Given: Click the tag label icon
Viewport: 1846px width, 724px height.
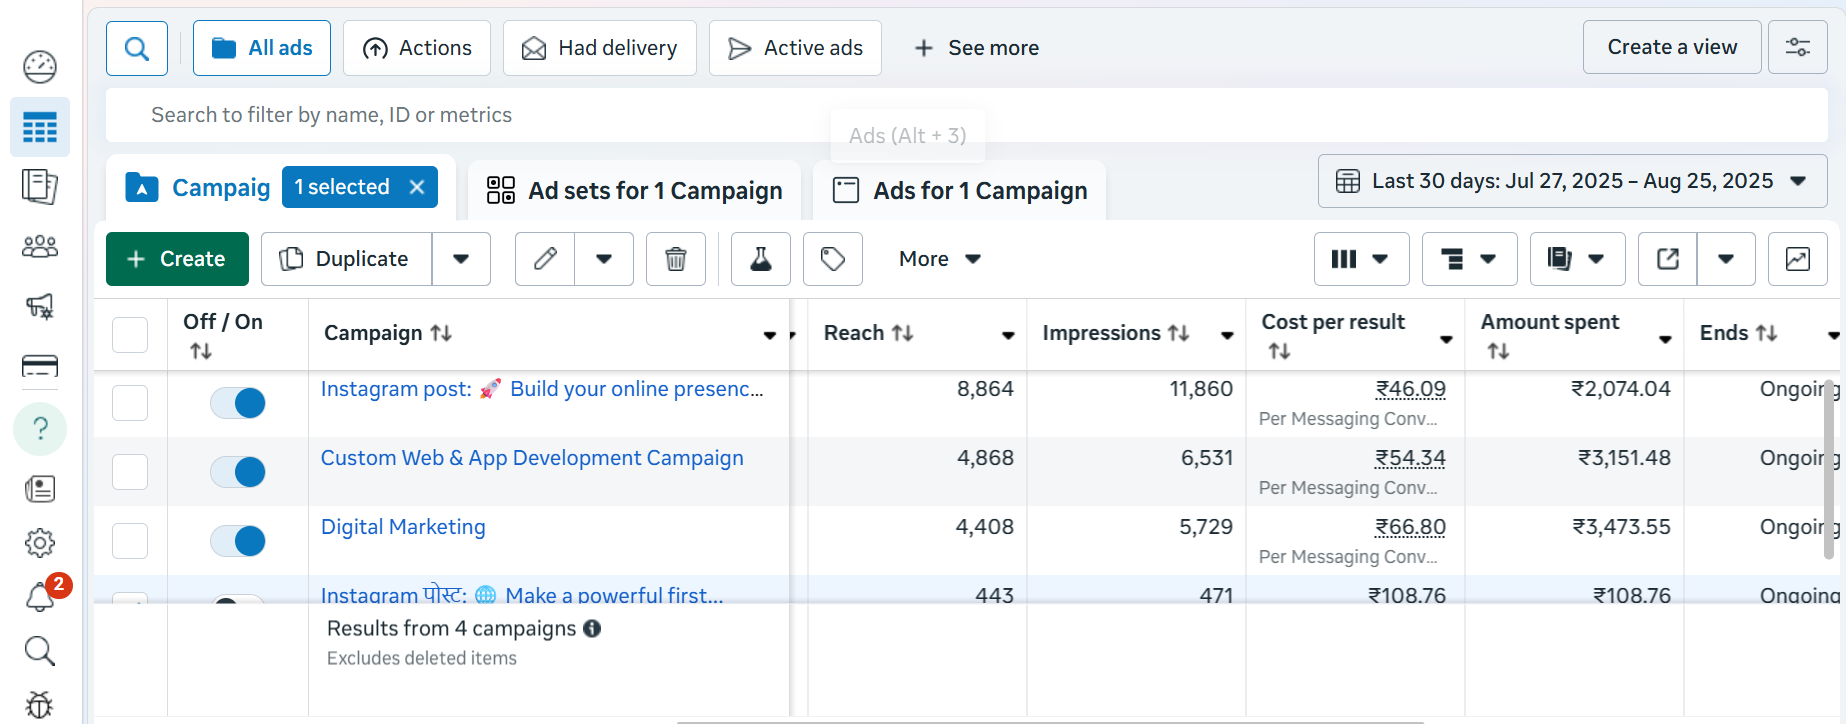Looking at the screenshot, I should point(832,259).
